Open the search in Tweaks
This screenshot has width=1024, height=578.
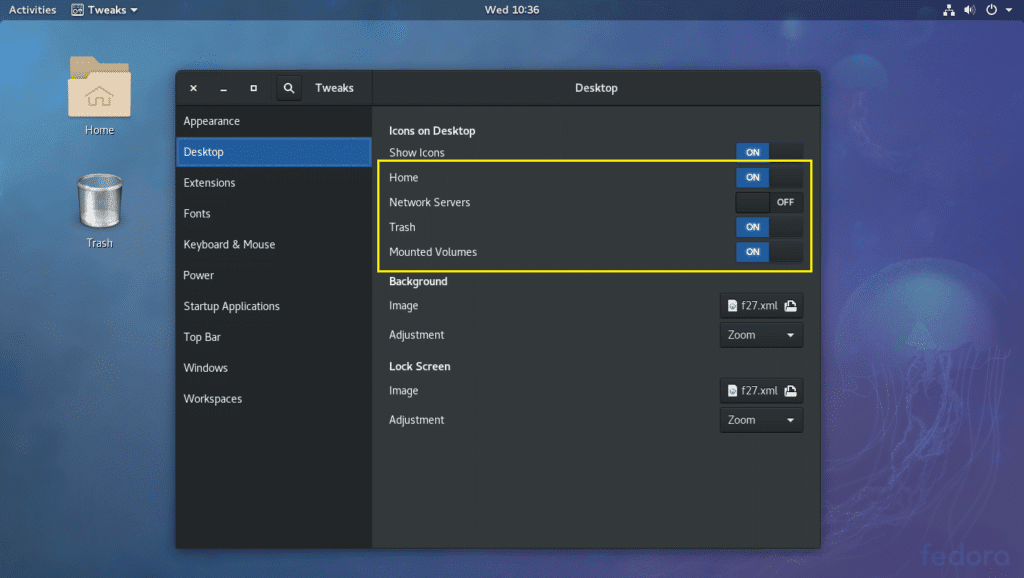pos(289,88)
